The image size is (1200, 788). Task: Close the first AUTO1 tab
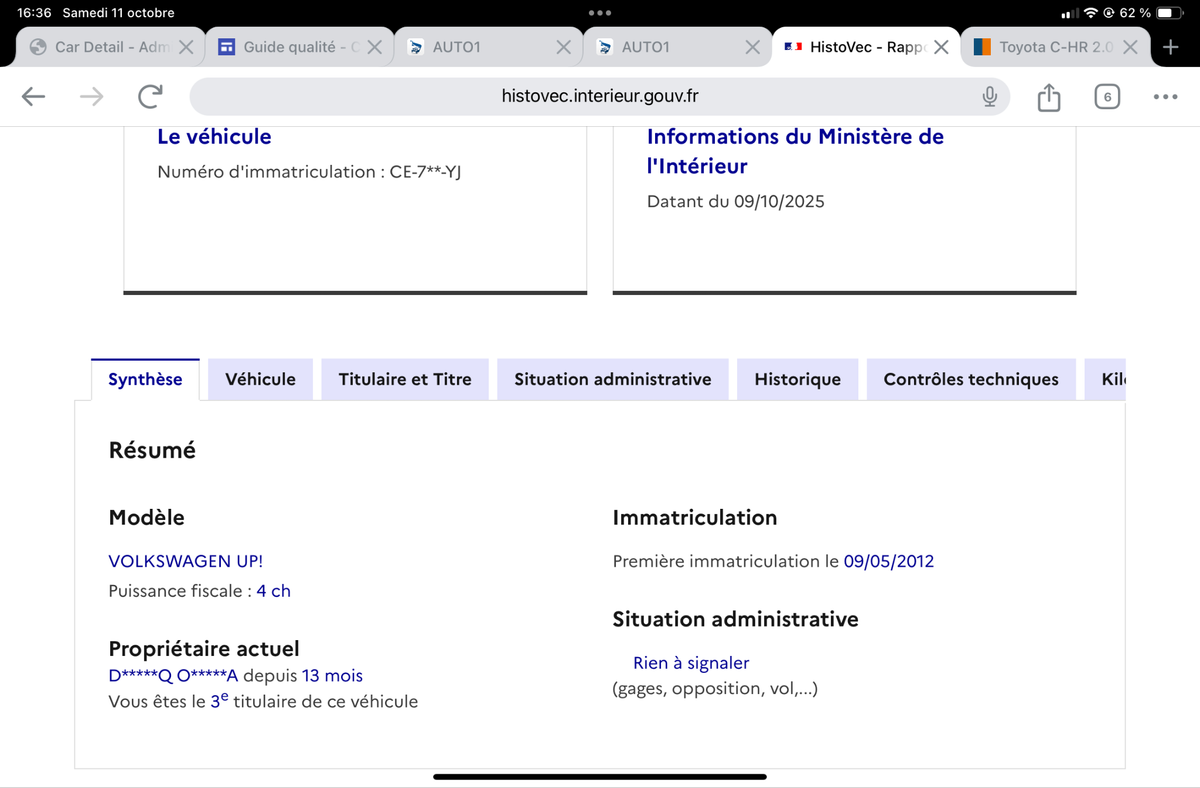[x=563, y=47]
